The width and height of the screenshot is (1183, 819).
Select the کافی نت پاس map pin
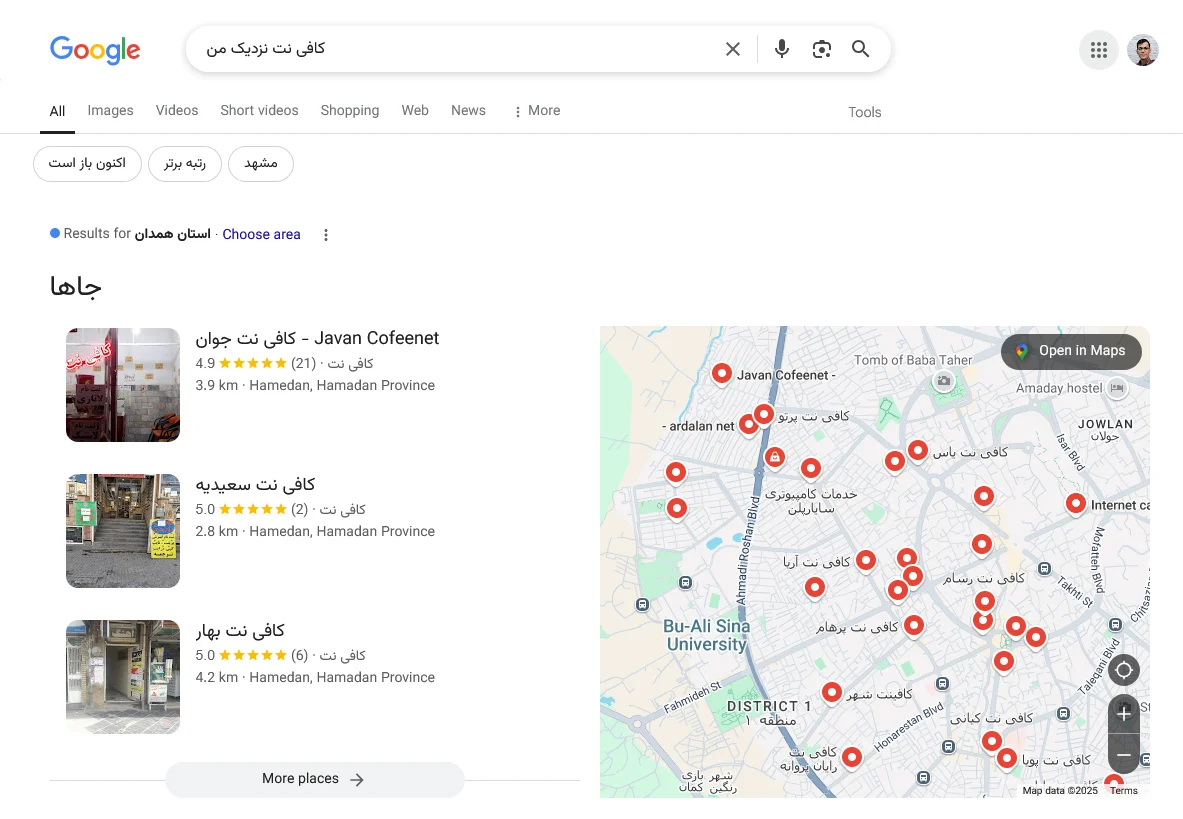917,451
